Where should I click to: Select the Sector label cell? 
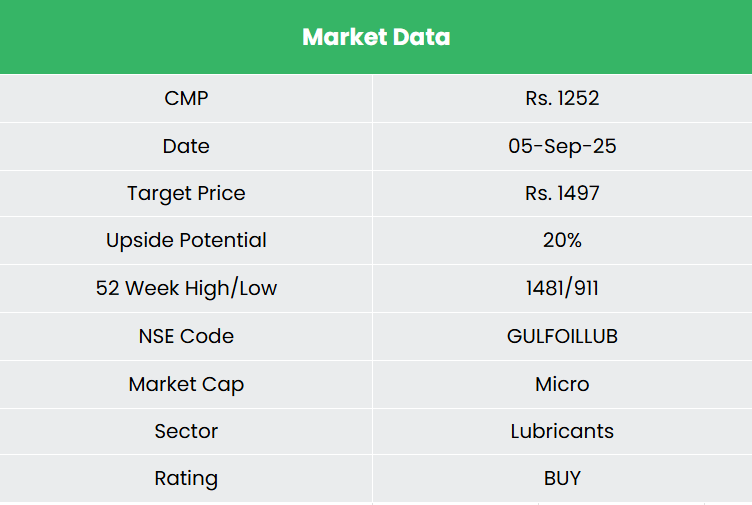[x=186, y=431]
